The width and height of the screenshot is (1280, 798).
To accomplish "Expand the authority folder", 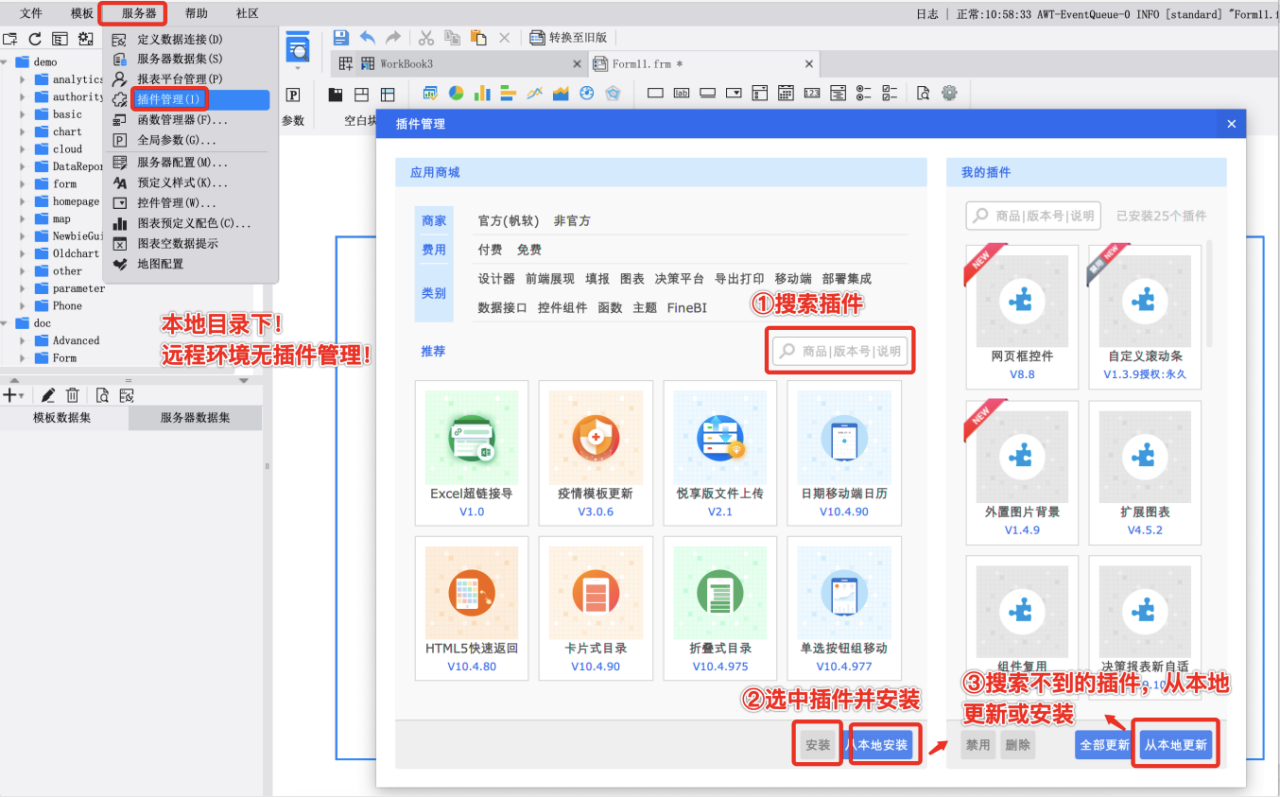I will click(x=22, y=97).
